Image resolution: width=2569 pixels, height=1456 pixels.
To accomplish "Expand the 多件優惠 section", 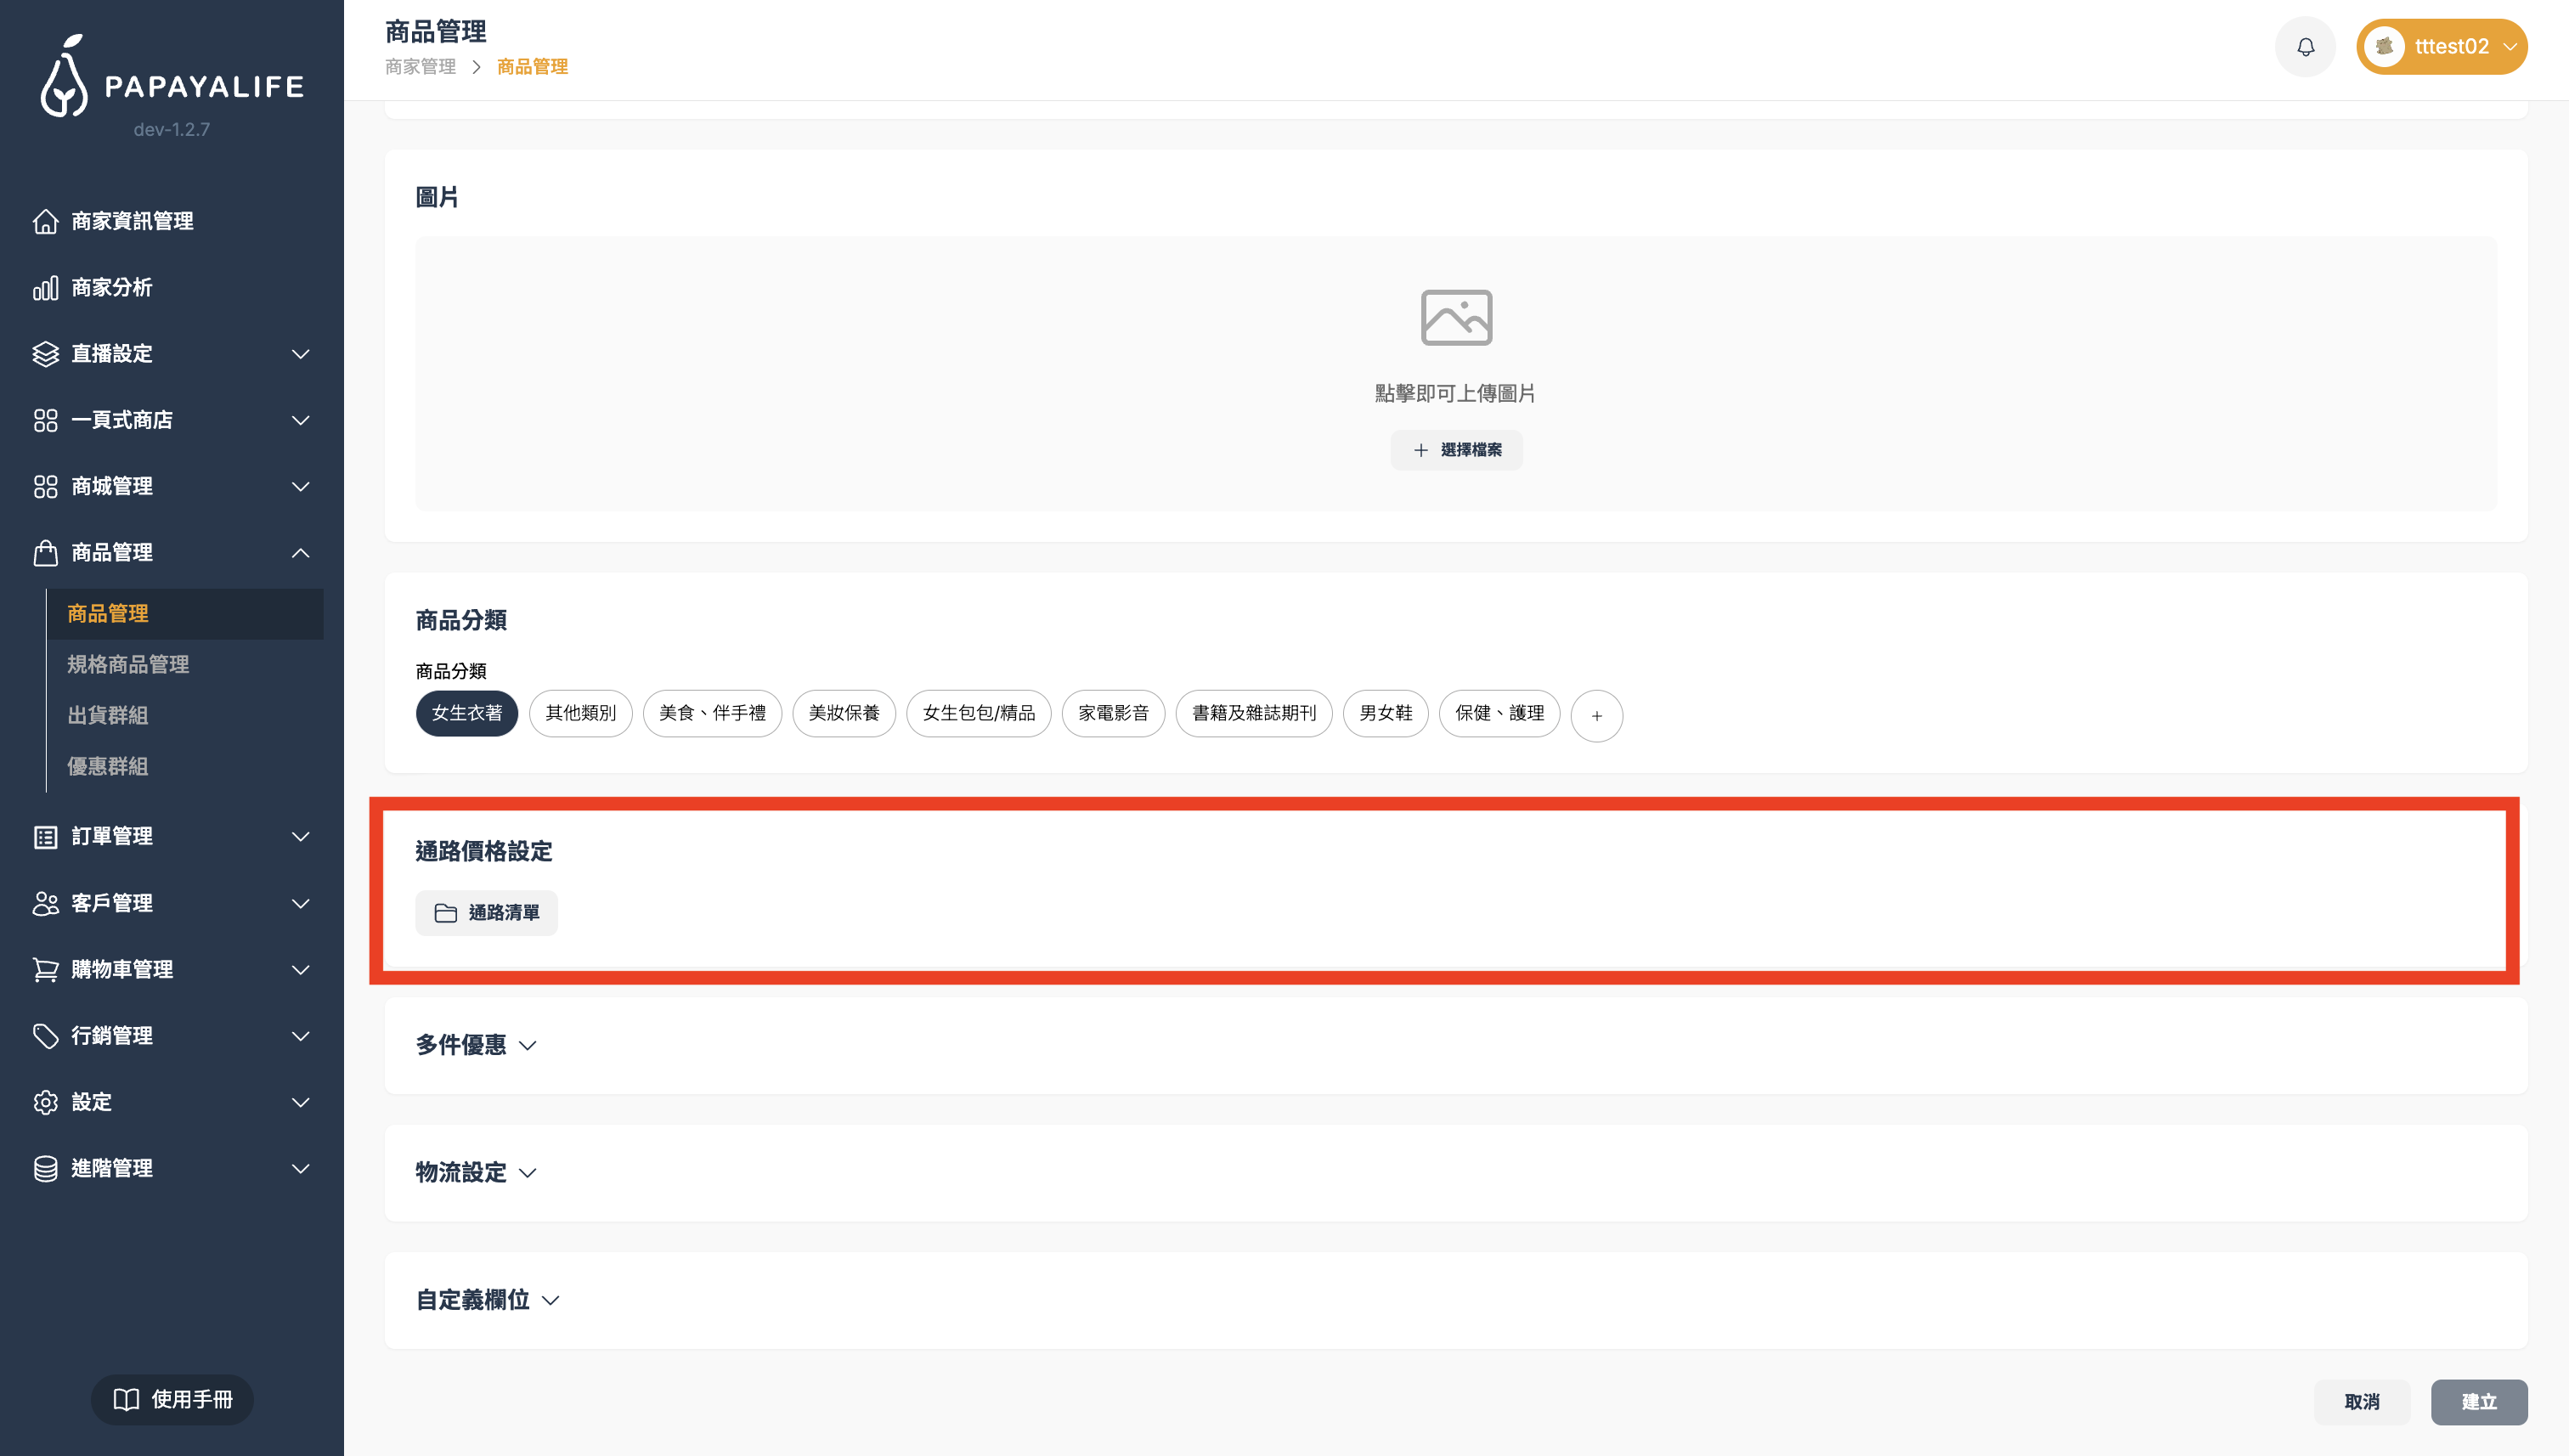I will 476,1045.
